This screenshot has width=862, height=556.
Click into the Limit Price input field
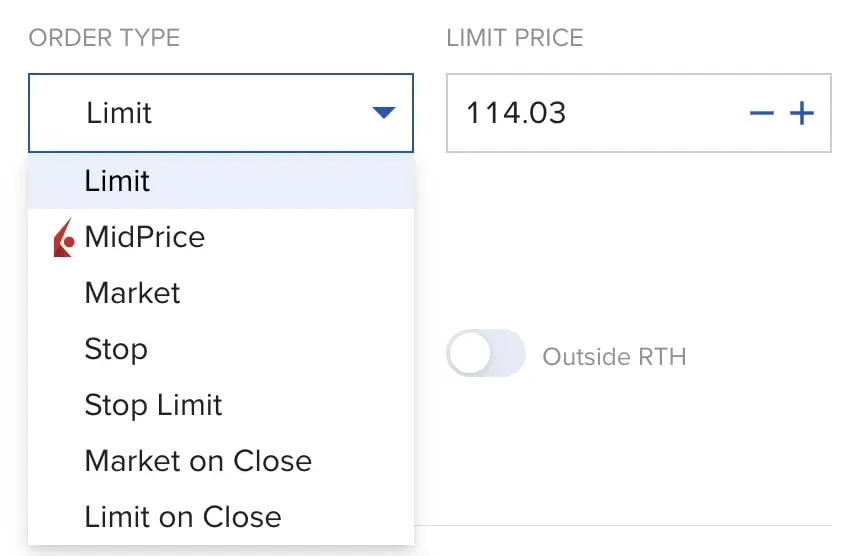point(650,113)
